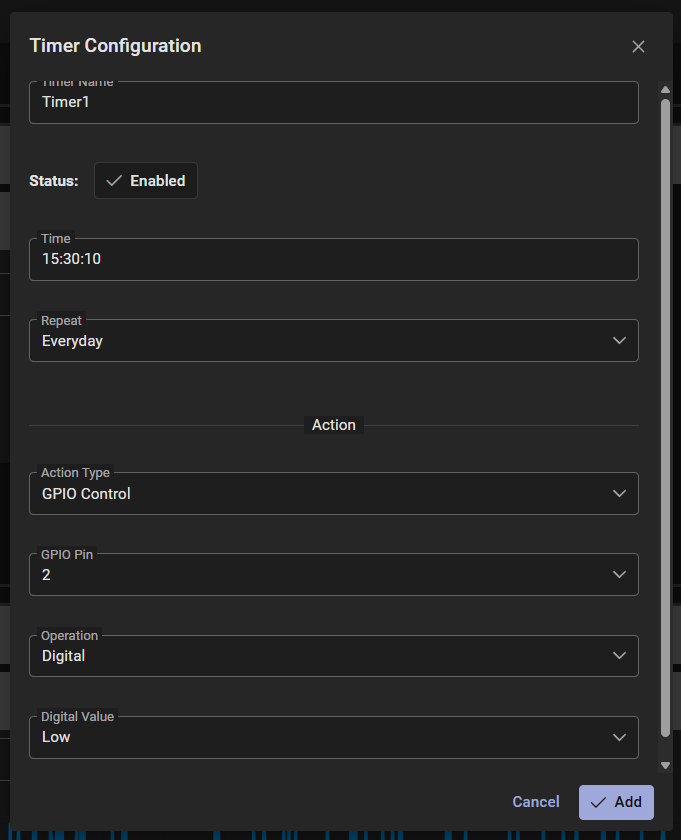Click the checkmark icon on Add button
This screenshot has height=840, width=681.
[599, 802]
